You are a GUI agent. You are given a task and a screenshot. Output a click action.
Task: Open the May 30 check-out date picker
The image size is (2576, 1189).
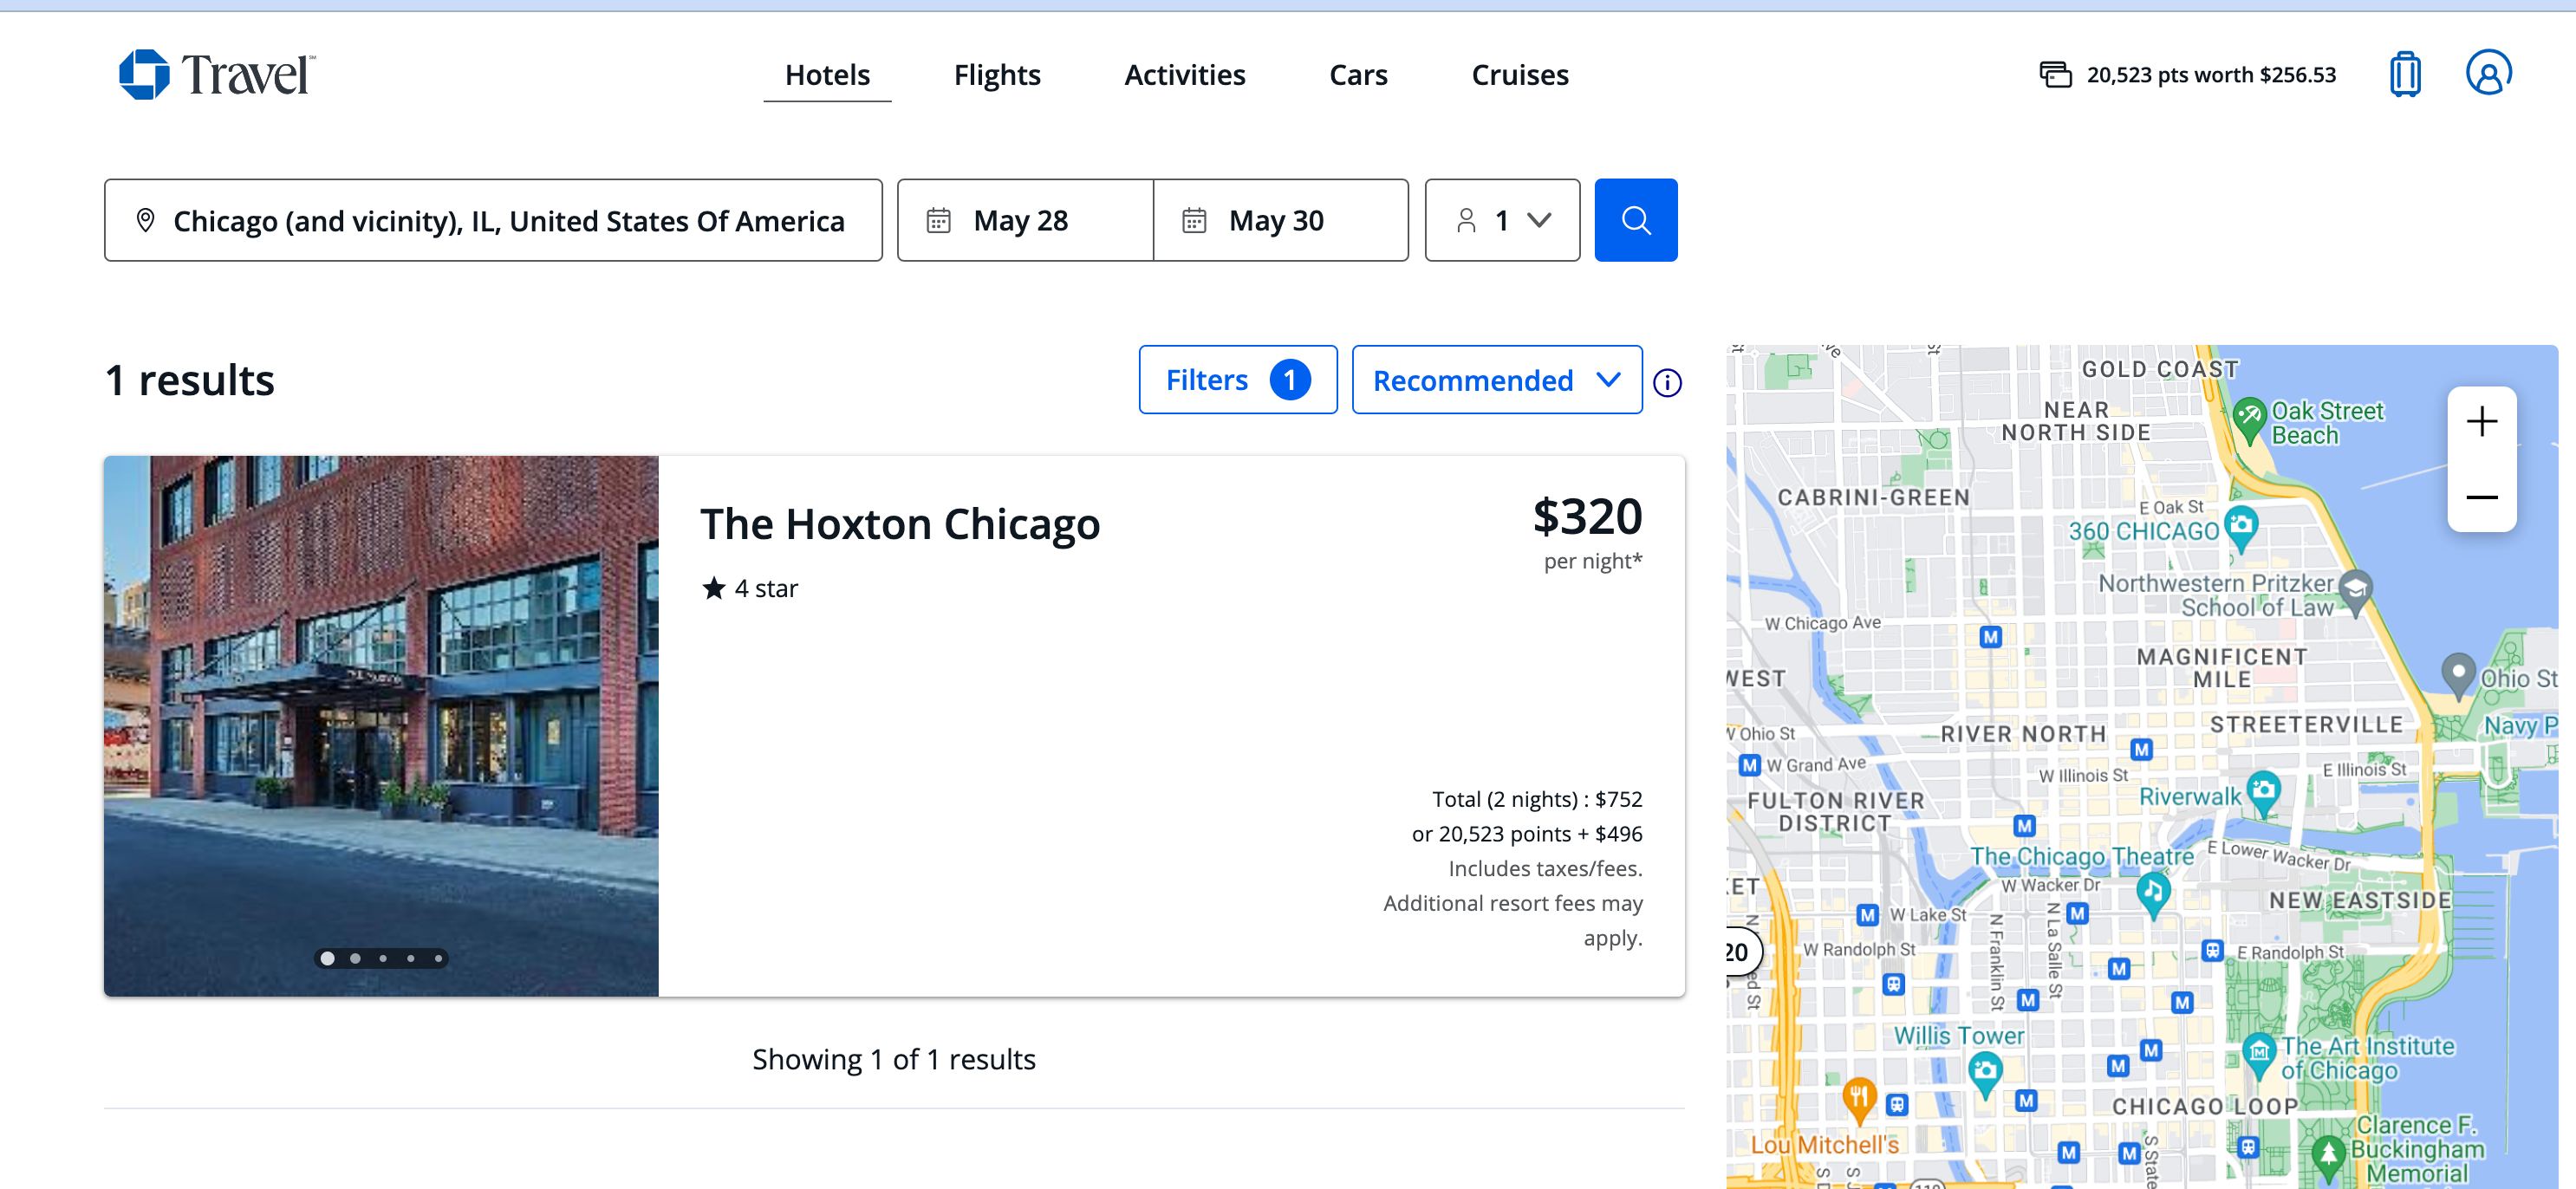pos(1279,220)
